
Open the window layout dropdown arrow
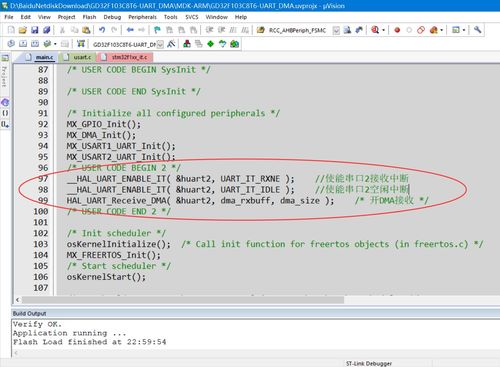(x=464, y=30)
